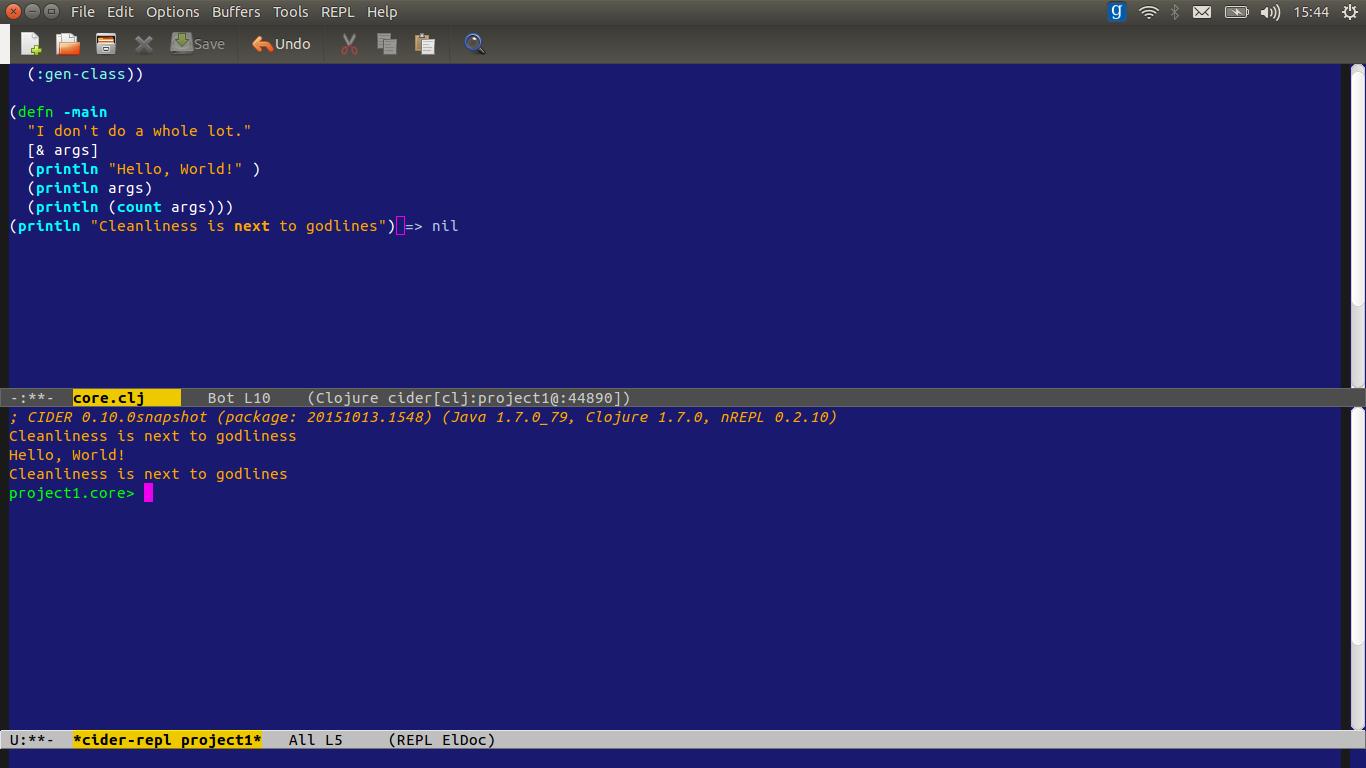Screen dimensions: 1366x768
Task: Click the open file folder icon
Action: tap(68, 44)
